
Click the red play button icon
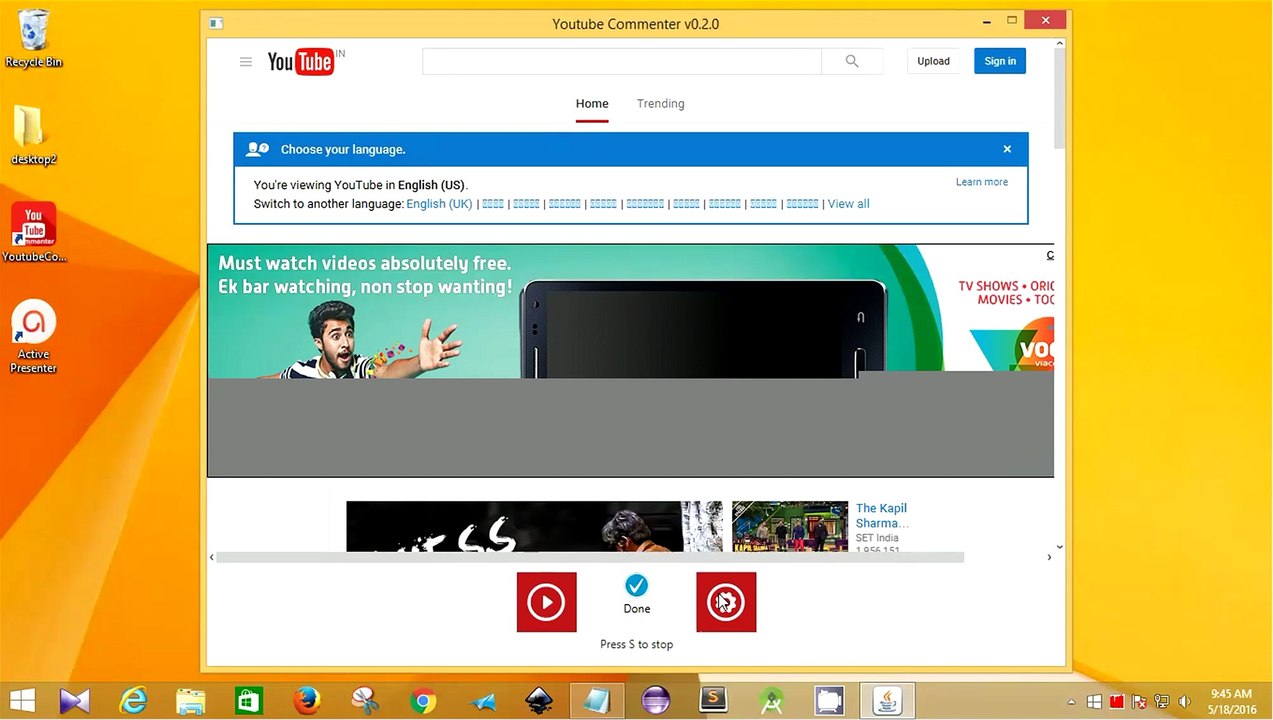coord(546,602)
